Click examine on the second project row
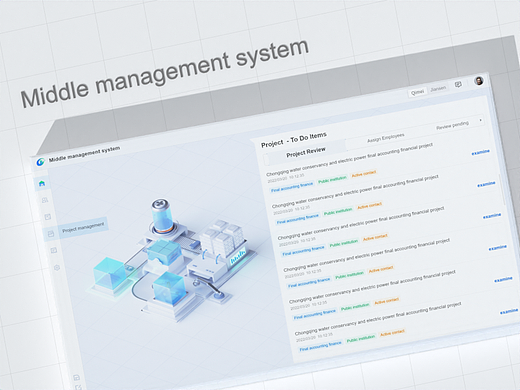This screenshot has width=520, height=390. [486, 184]
